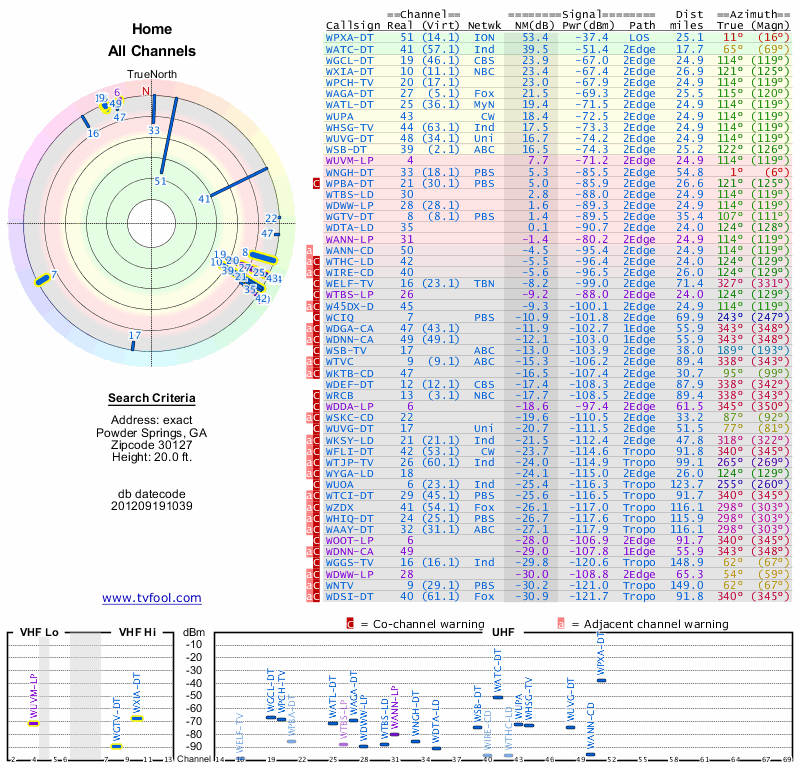Image resolution: width=800 pixels, height=768 pixels.
Task: Click WKSY-LD callsign in the table
Action: [x=349, y=440]
